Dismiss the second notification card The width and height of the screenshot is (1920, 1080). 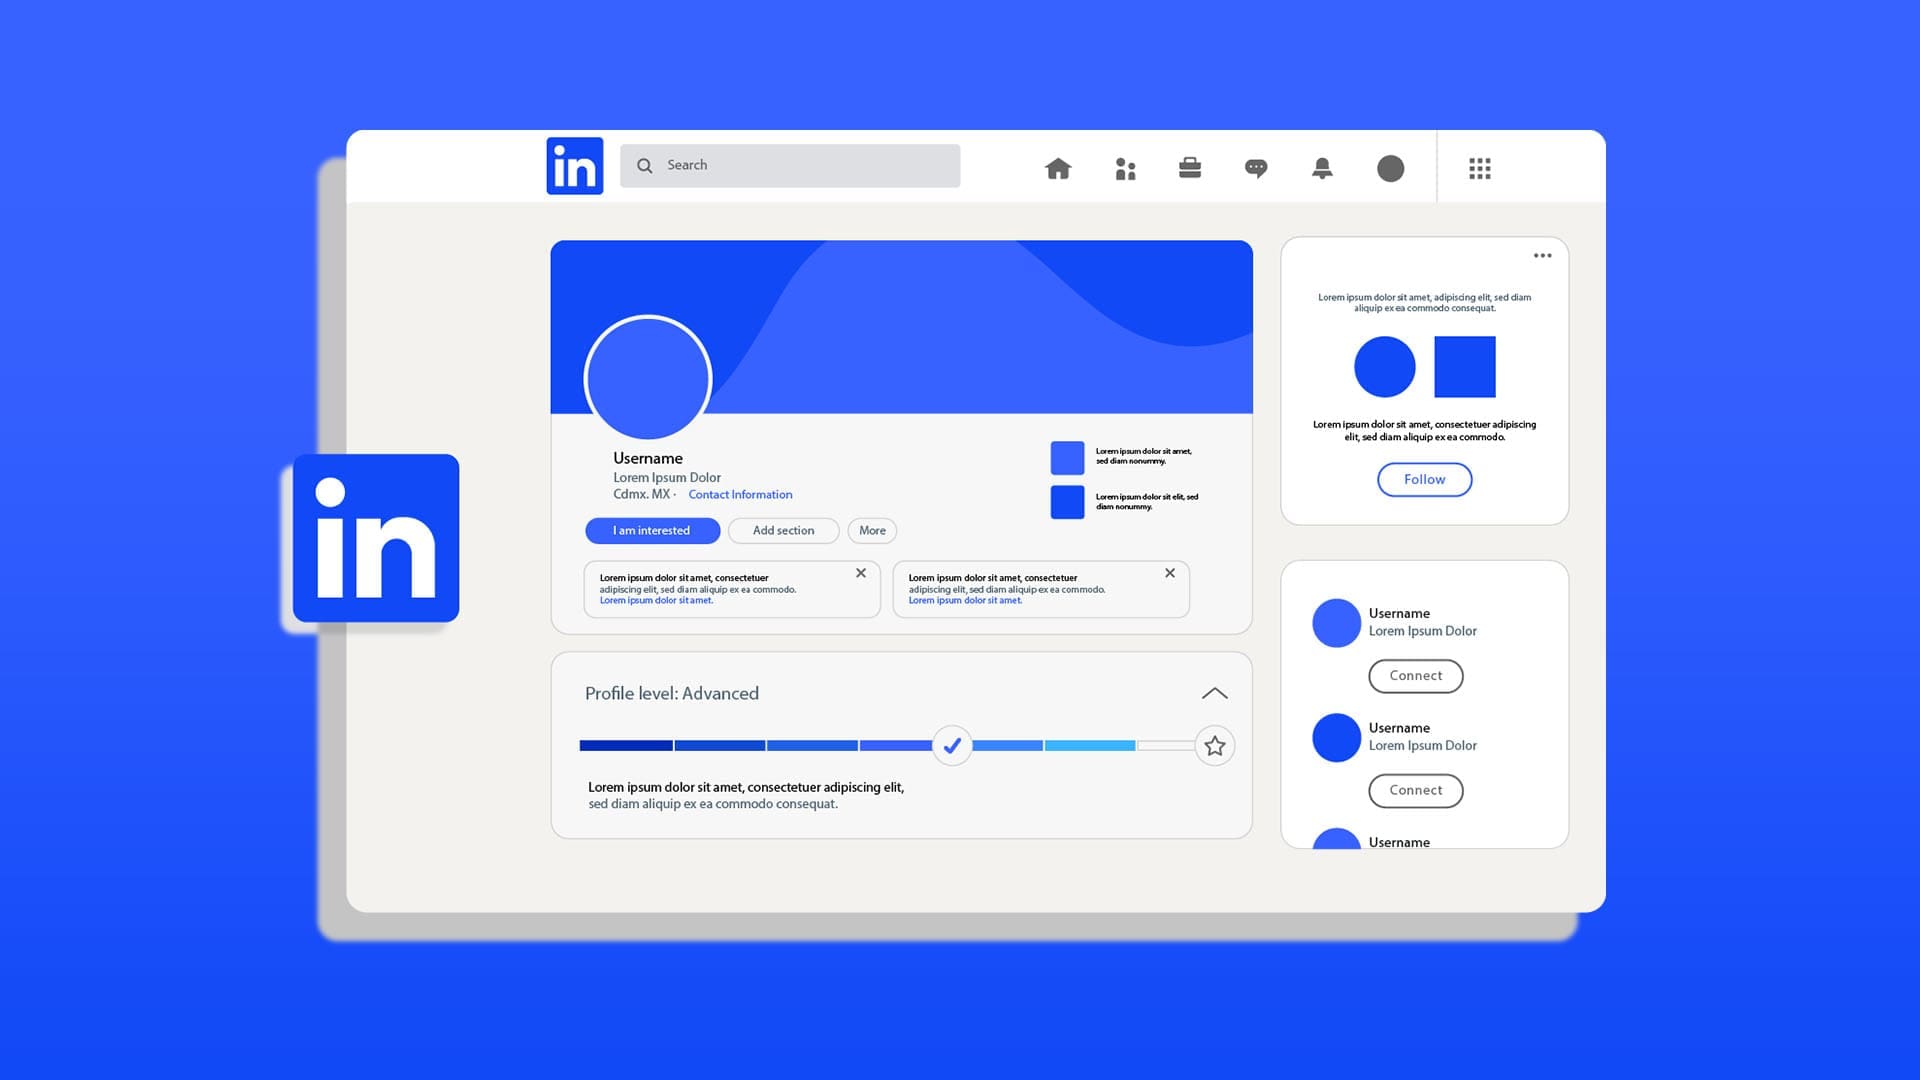coord(1171,572)
